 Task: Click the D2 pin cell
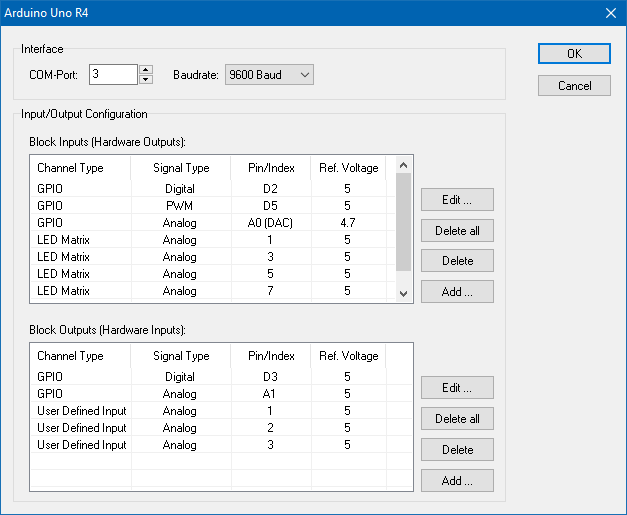pyautogui.click(x=270, y=189)
